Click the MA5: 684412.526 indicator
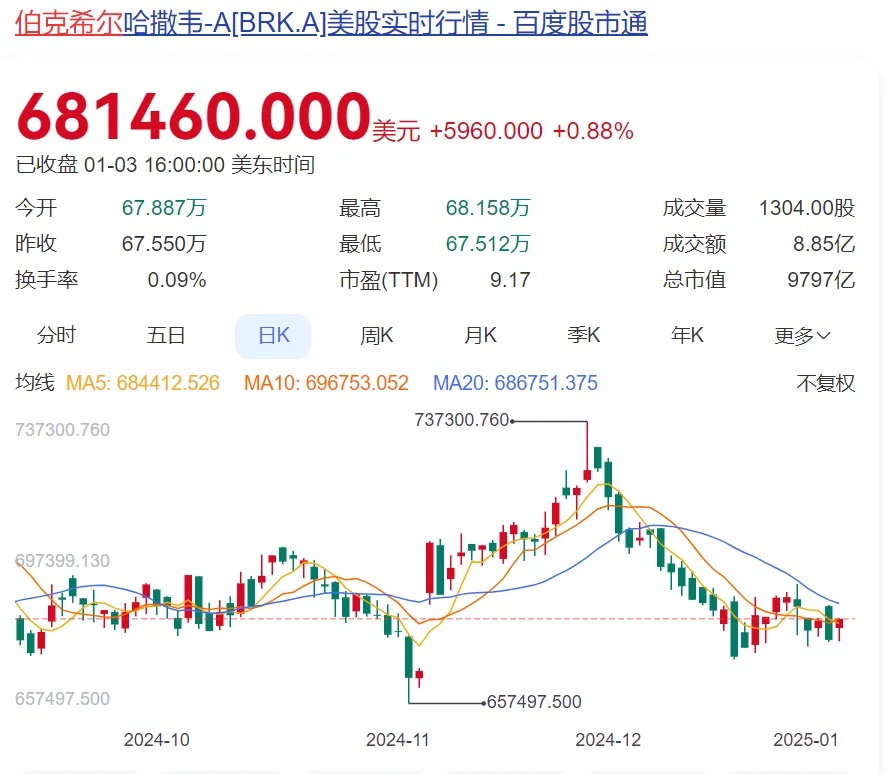The height and width of the screenshot is (774, 889). (142, 383)
